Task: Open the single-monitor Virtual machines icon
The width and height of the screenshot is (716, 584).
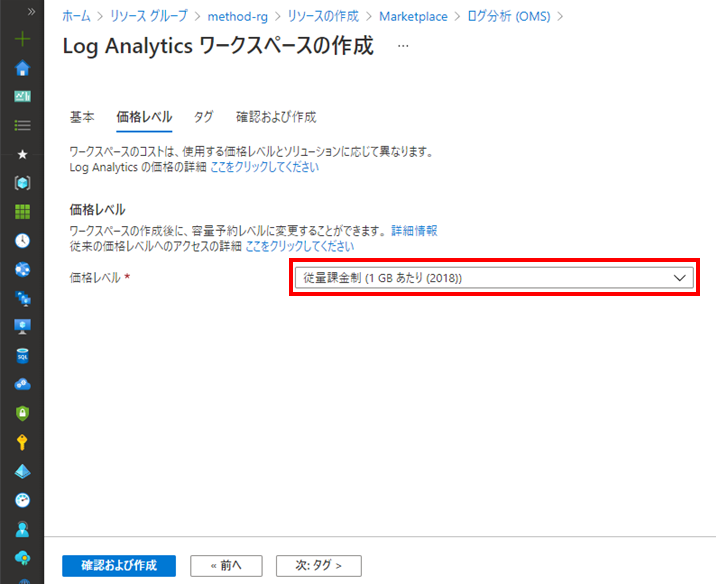Action: pyautogui.click(x=22, y=327)
